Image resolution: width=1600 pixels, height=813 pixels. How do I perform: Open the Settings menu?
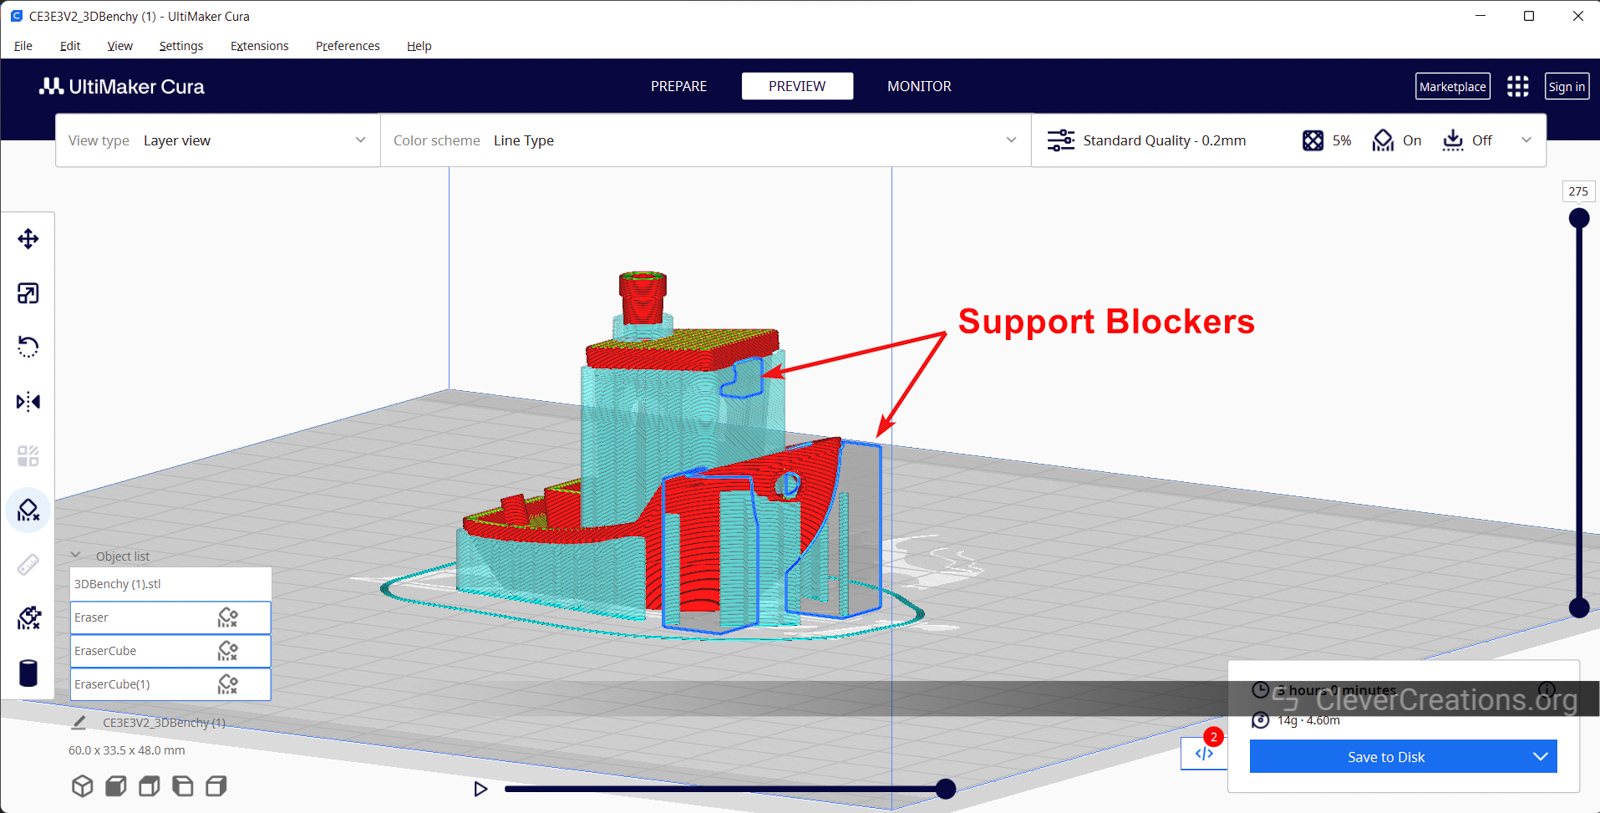pos(181,46)
